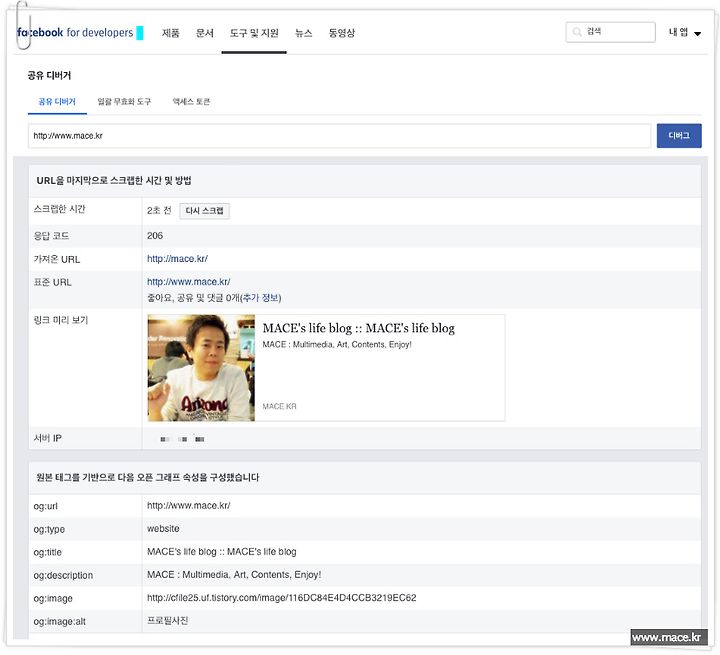Go to the 뉴스 menu item
Screen dimensions: 720x655
coord(303,33)
